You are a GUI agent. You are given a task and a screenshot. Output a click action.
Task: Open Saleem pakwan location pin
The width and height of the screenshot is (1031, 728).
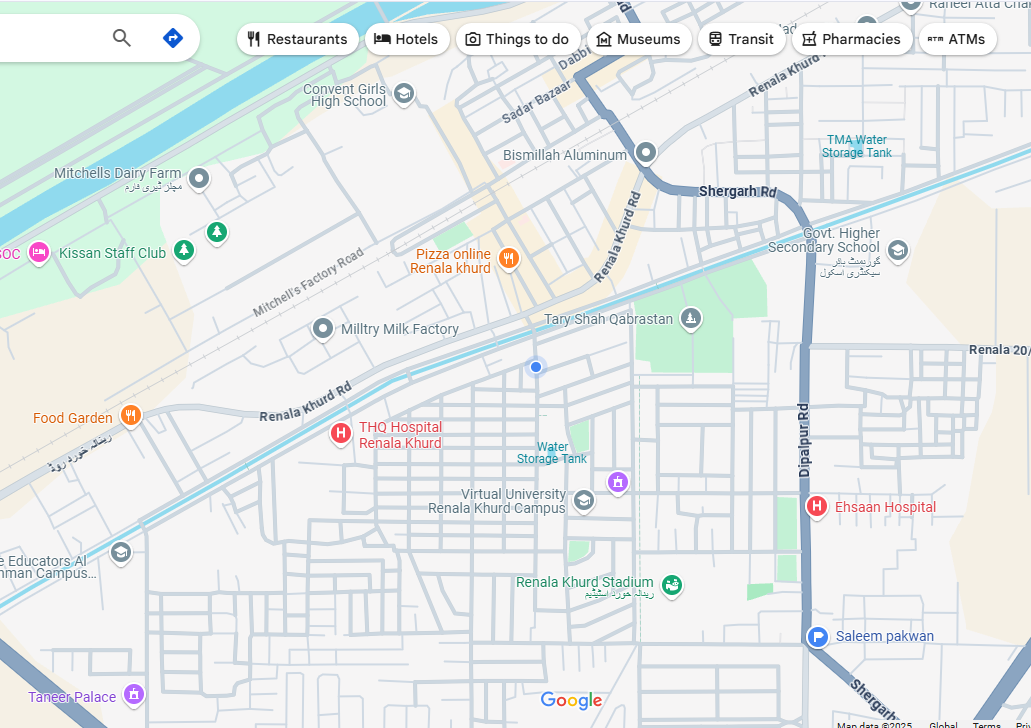tap(818, 637)
